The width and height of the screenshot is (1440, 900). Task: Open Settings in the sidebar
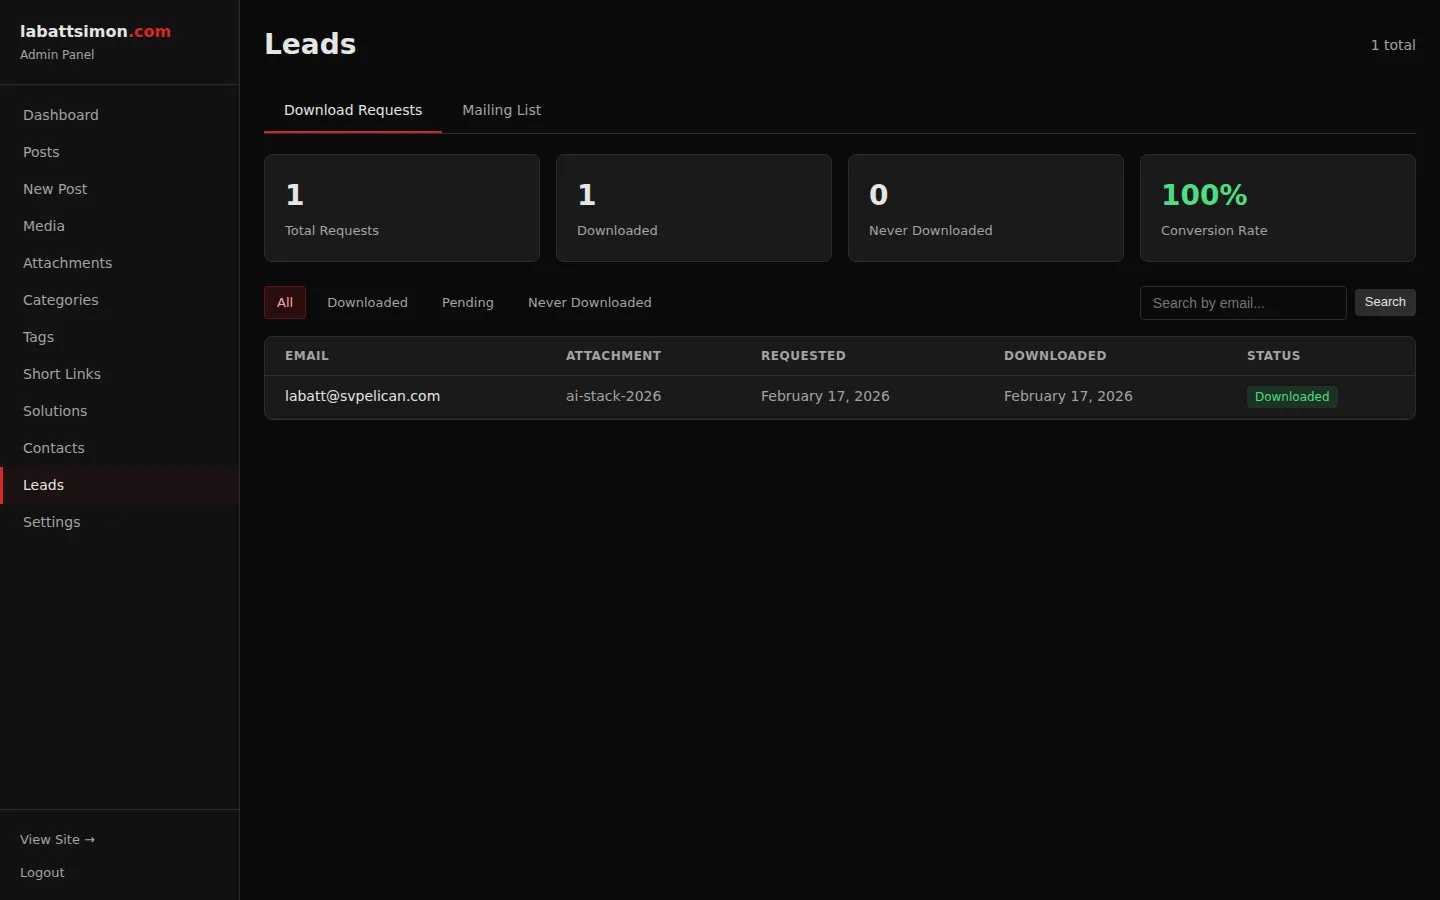pos(51,522)
